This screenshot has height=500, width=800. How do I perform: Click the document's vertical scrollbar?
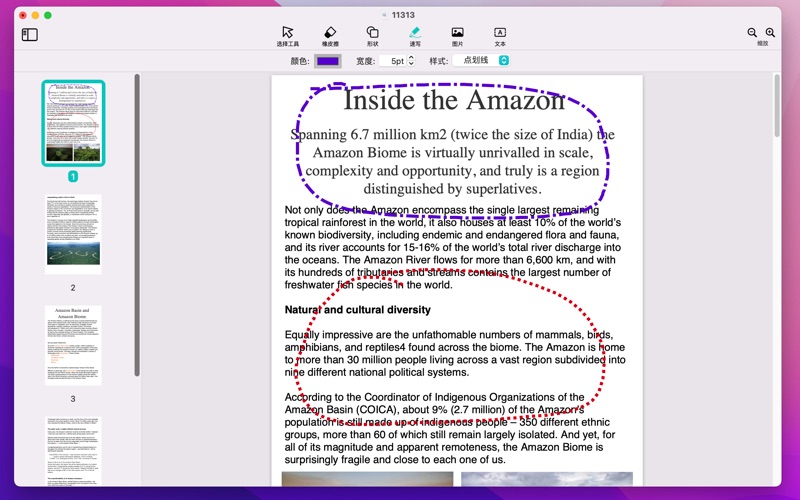click(777, 105)
